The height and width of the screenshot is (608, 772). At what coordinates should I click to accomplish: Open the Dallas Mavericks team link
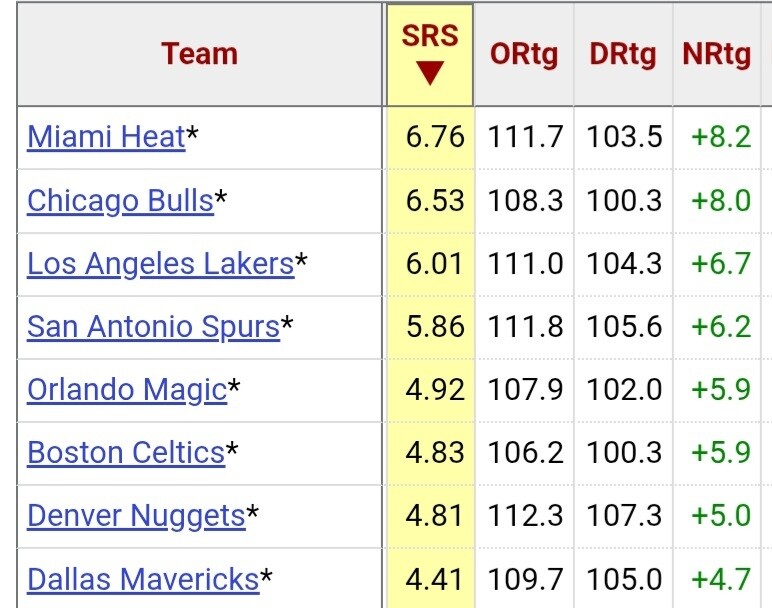143,578
